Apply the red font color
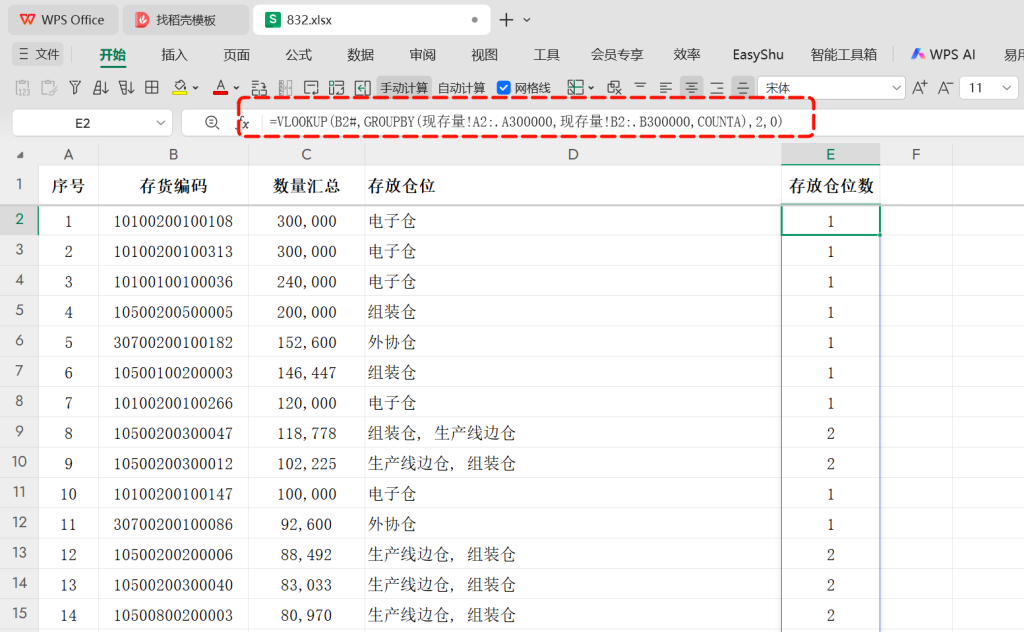1024x632 pixels. coord(221,87)
